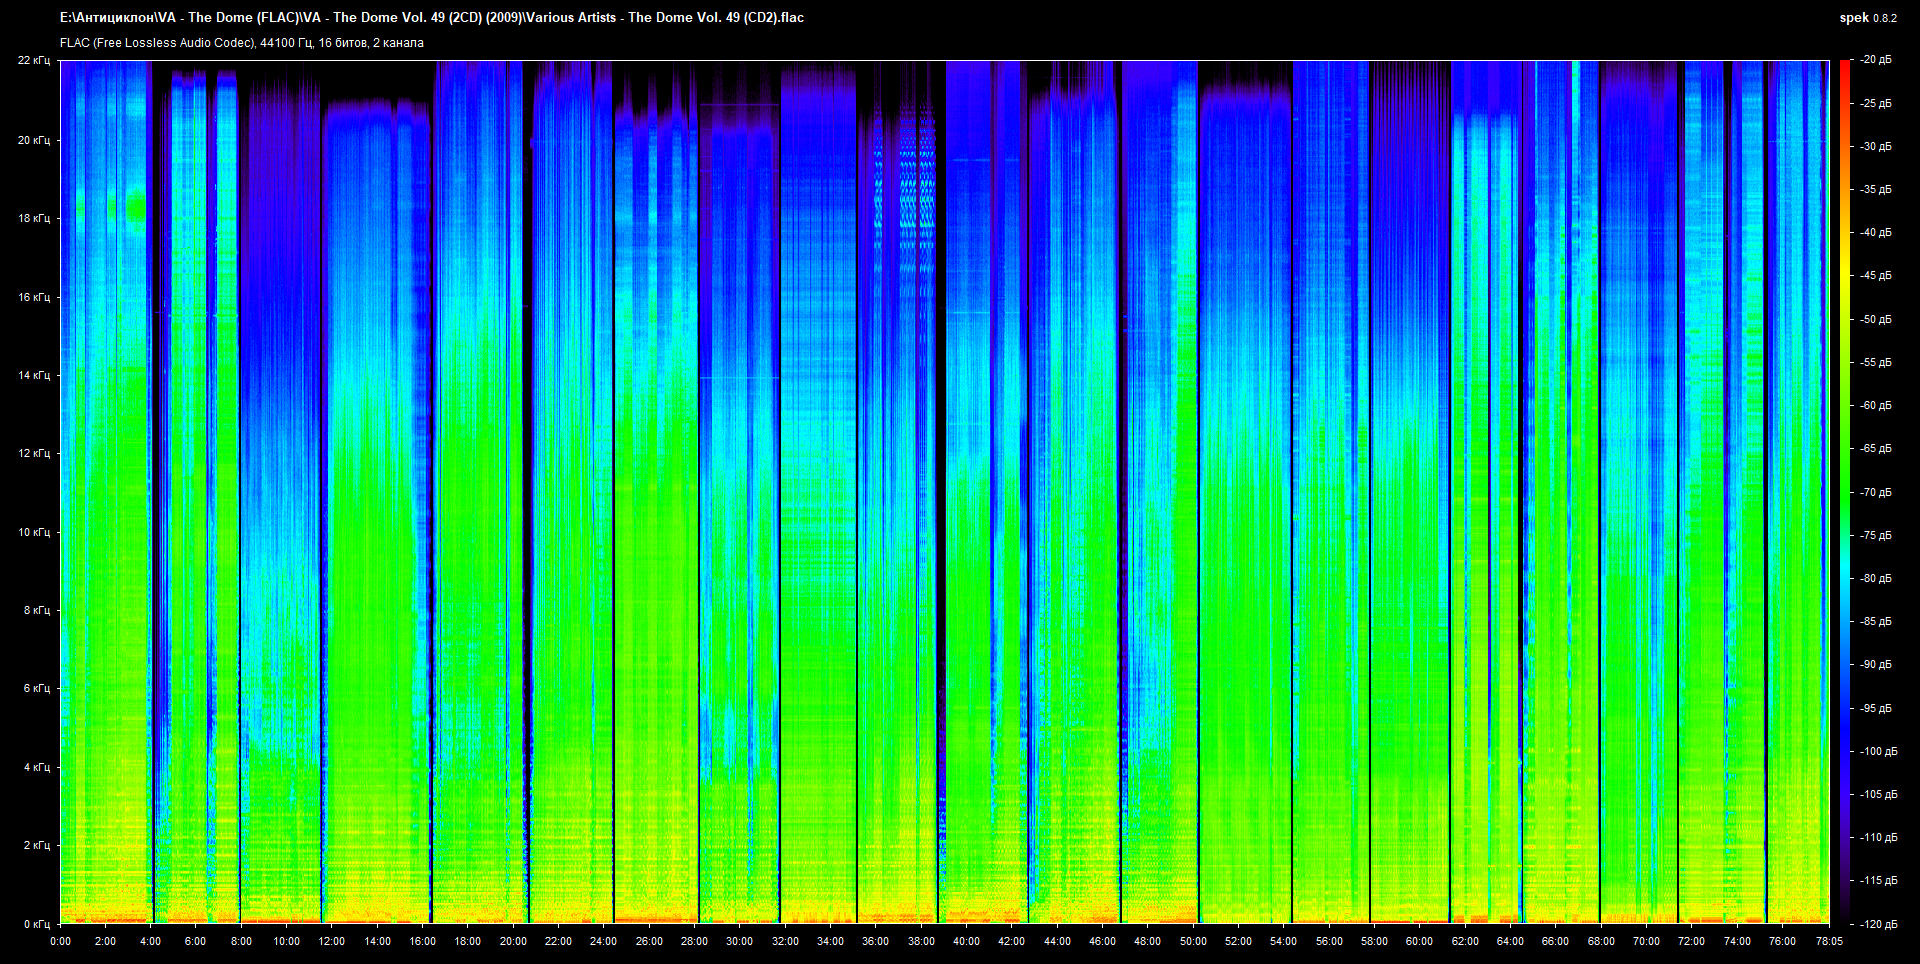Click the 0:00 time axis label
This screenshot has width=1920, height=964.
click(x=60, y=941)
